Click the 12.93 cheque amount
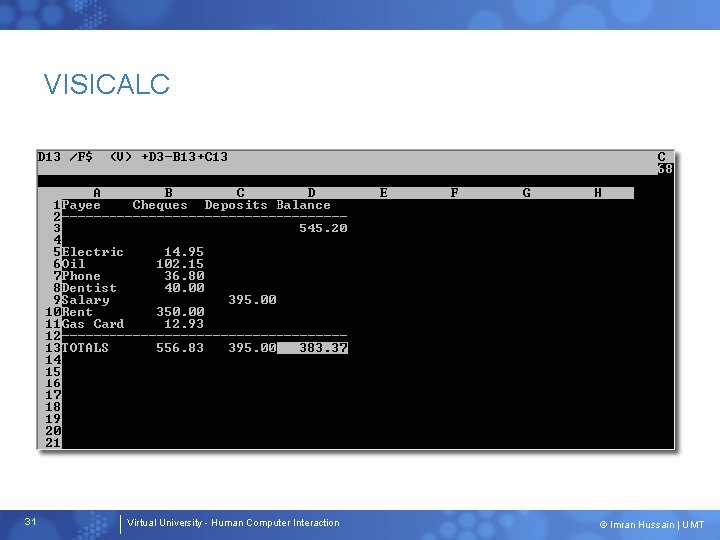The height and width of the screenshot is (540, 720). point(184,324)
